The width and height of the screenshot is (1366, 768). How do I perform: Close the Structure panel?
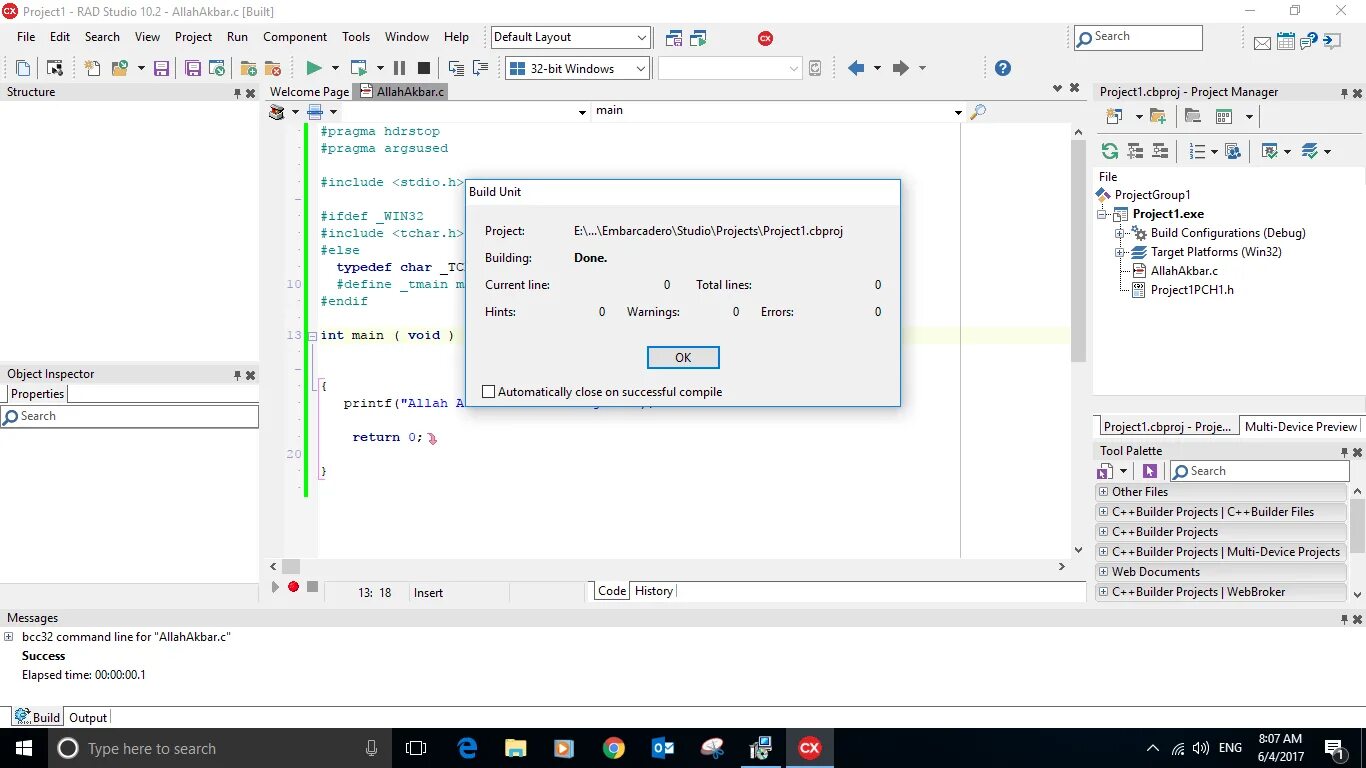(x=251, y=93)
